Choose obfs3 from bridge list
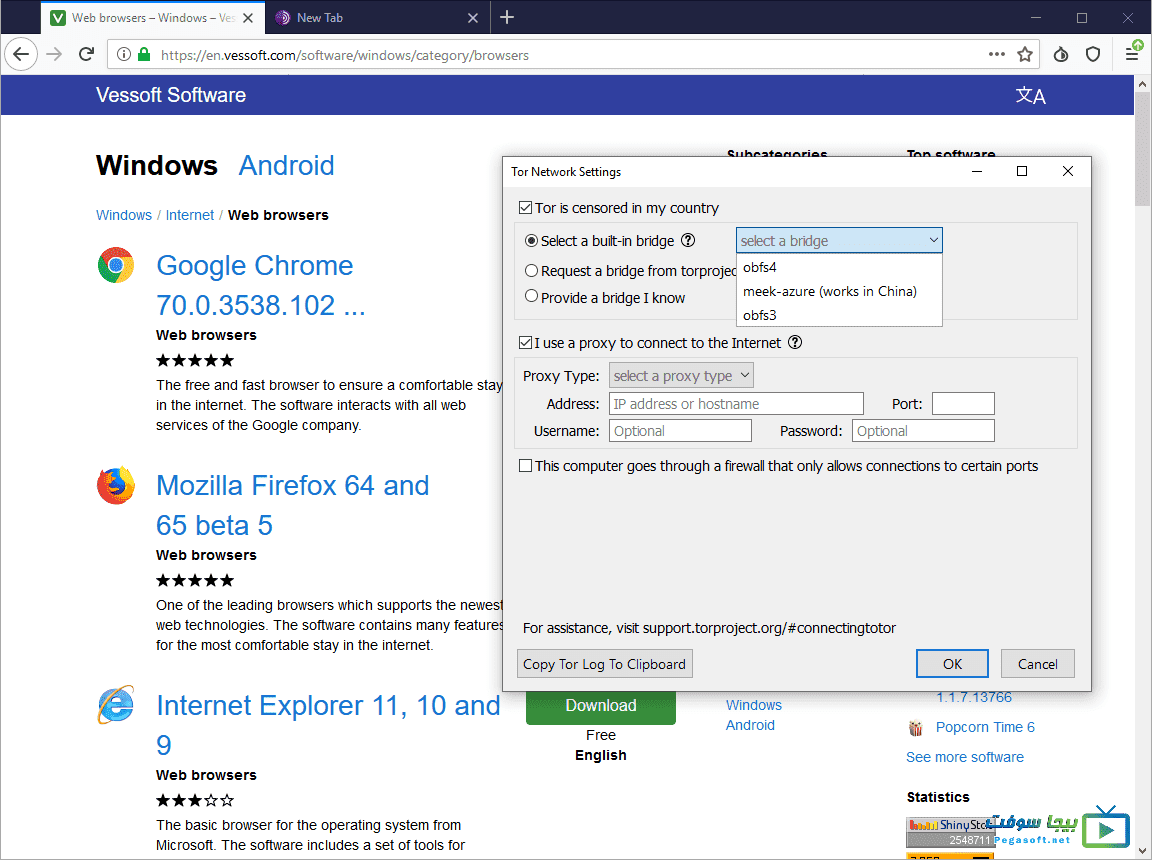The height and width of the screenshot is (860, 1152). (839, 315)
